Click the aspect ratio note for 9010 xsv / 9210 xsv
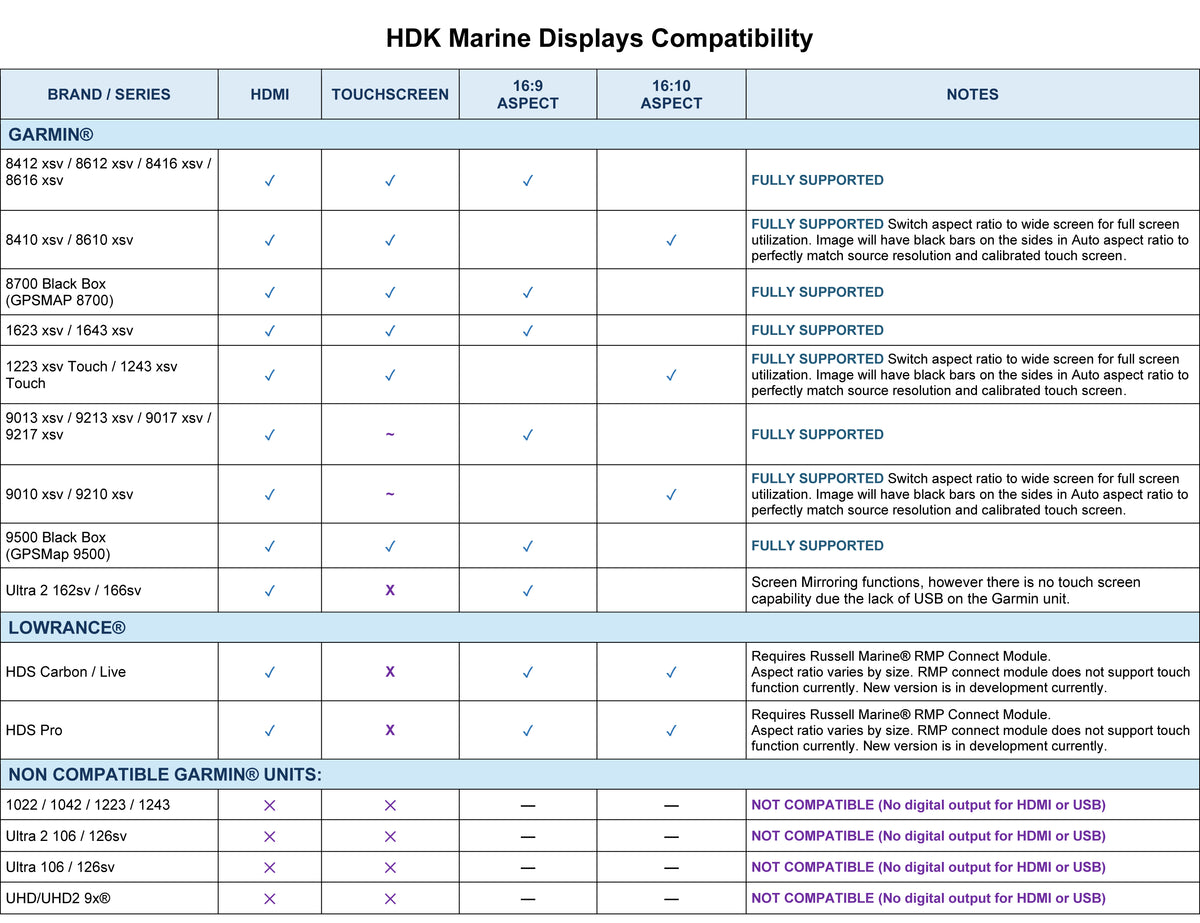 click(x=971, y=494)
